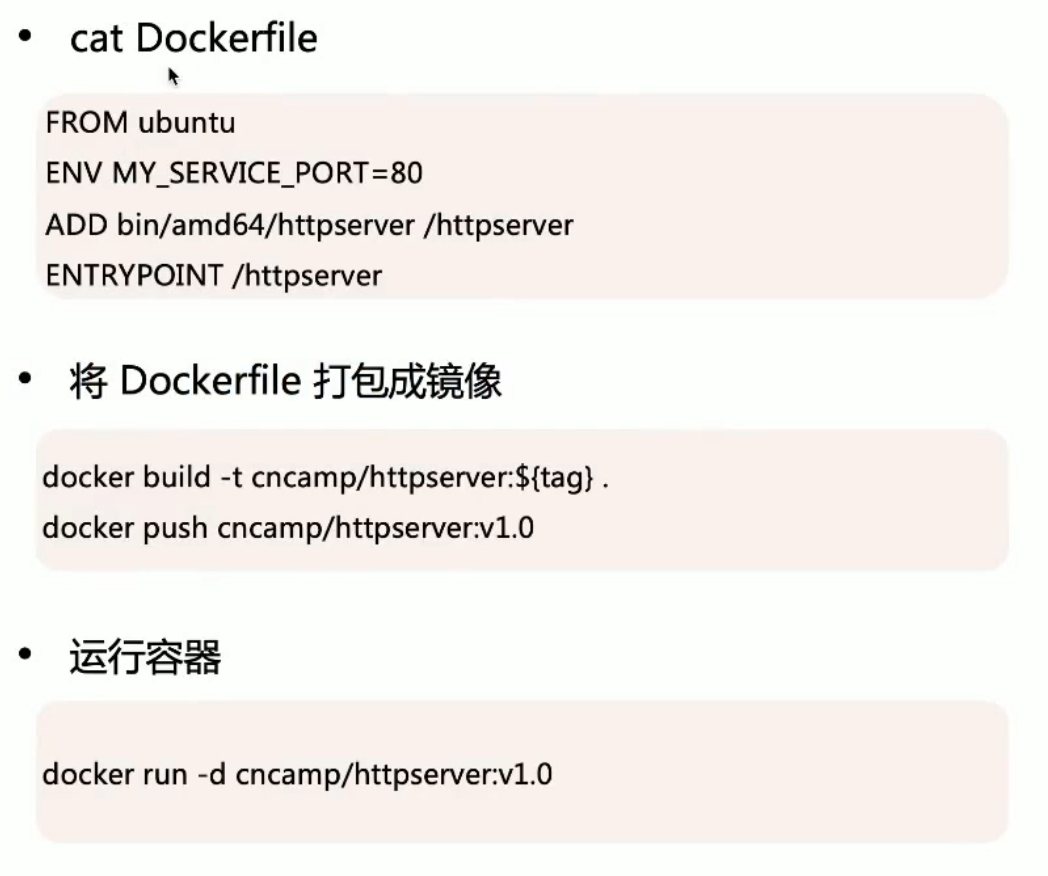Click the "将 Dockerfile 打包成镜像" heading
Image resolution: width=1048 pixels, height=876 pixels.
click(285, 382)
